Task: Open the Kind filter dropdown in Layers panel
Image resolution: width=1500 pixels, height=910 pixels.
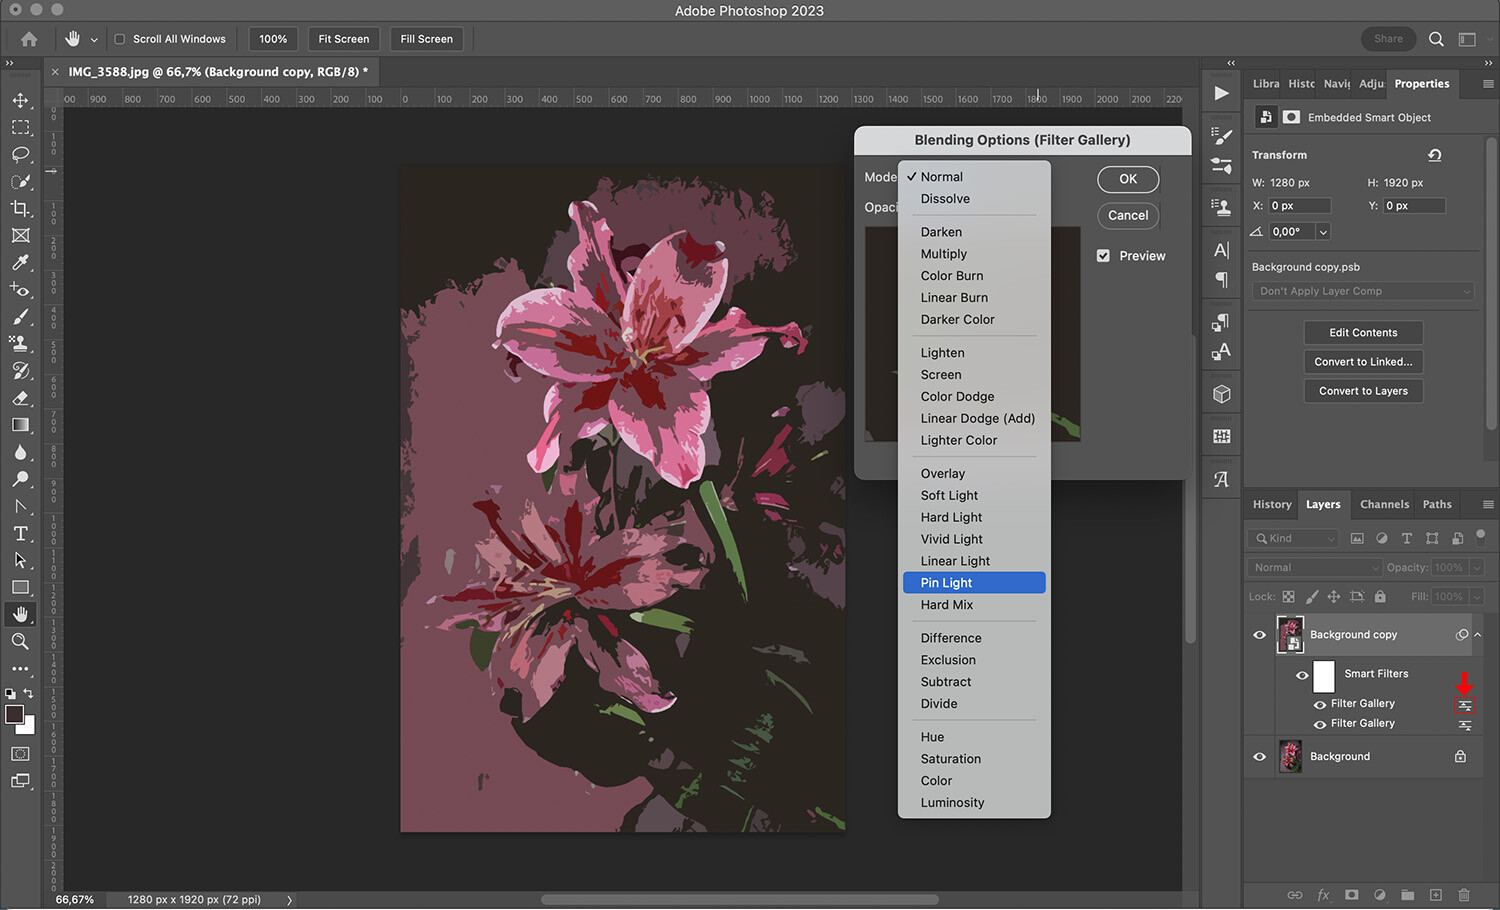Action: pyautogui.click(x=1291, y=538)
